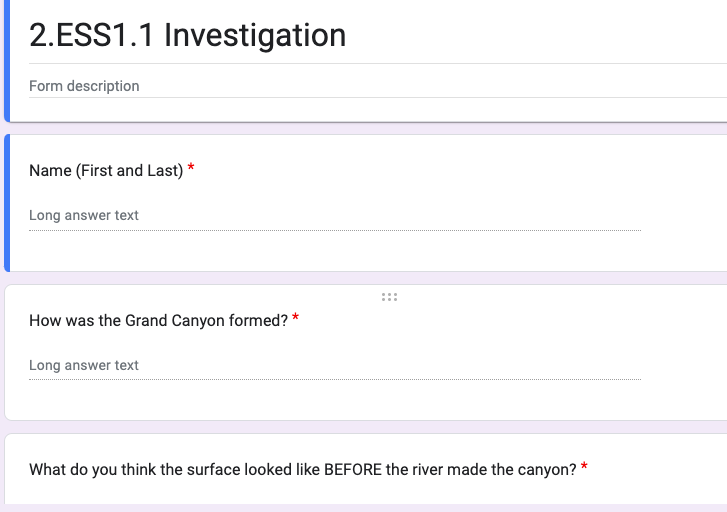
Task: Click the blue left edge of the Name card
Action: 7,203
